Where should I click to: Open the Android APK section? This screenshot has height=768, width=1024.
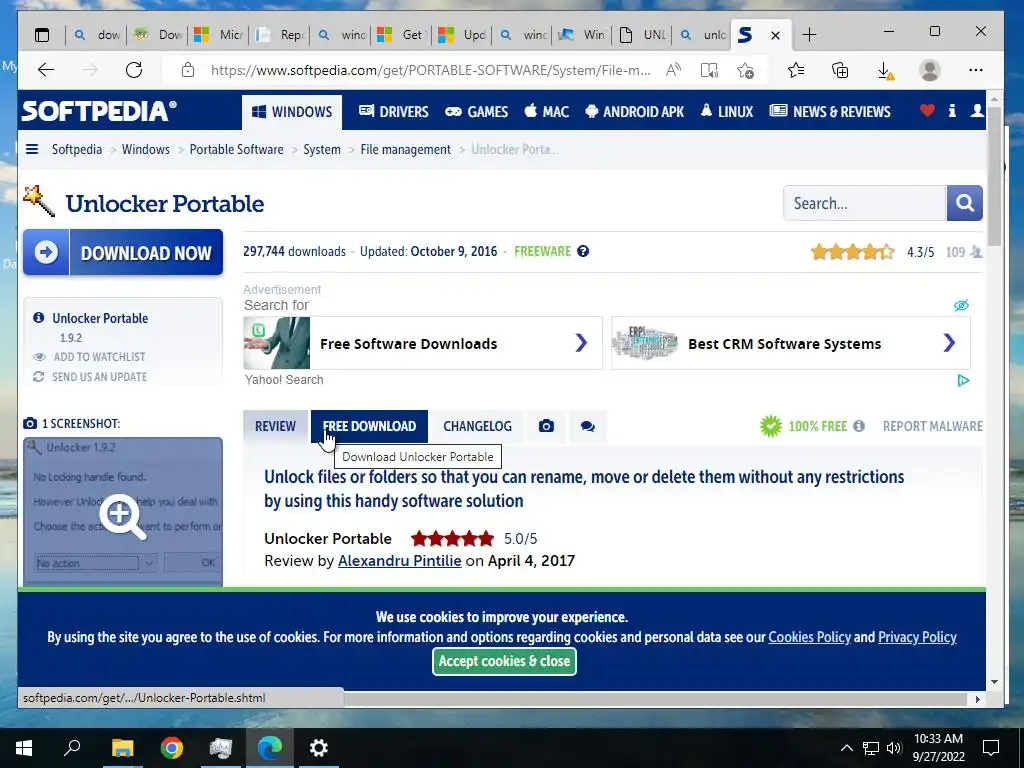click(635, 112)
